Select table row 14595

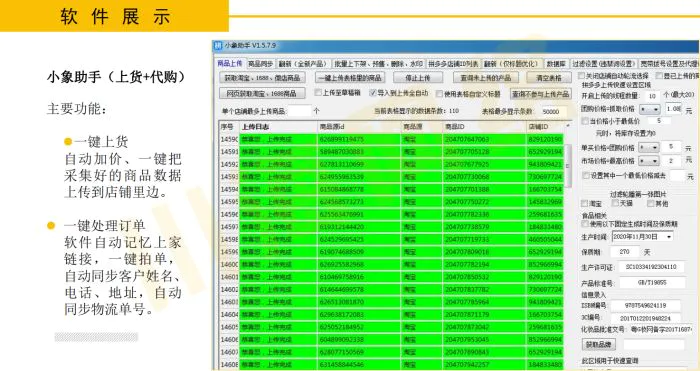(391, 202)
